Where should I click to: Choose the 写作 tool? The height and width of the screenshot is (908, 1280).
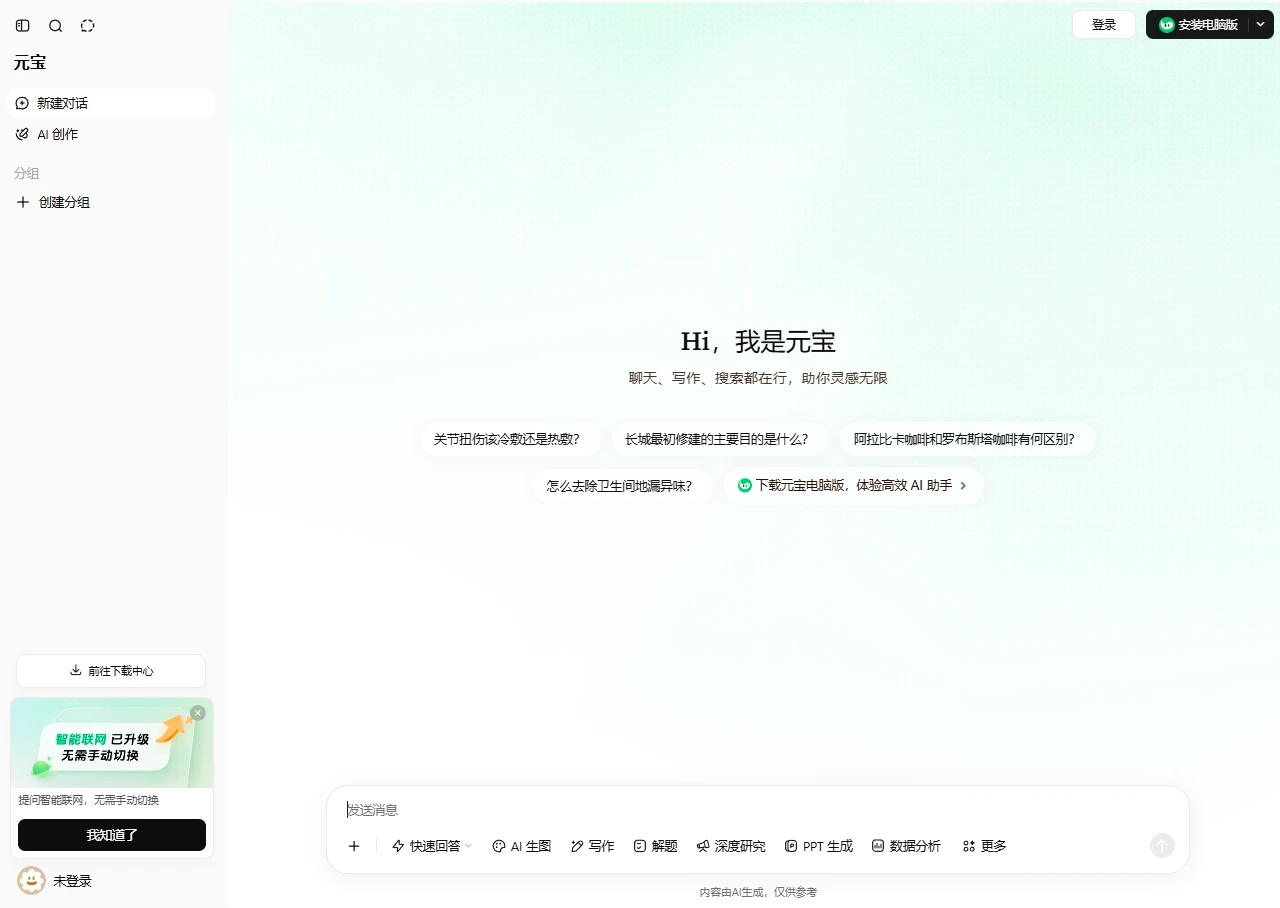pyautogui.click(x=593, y=846)
